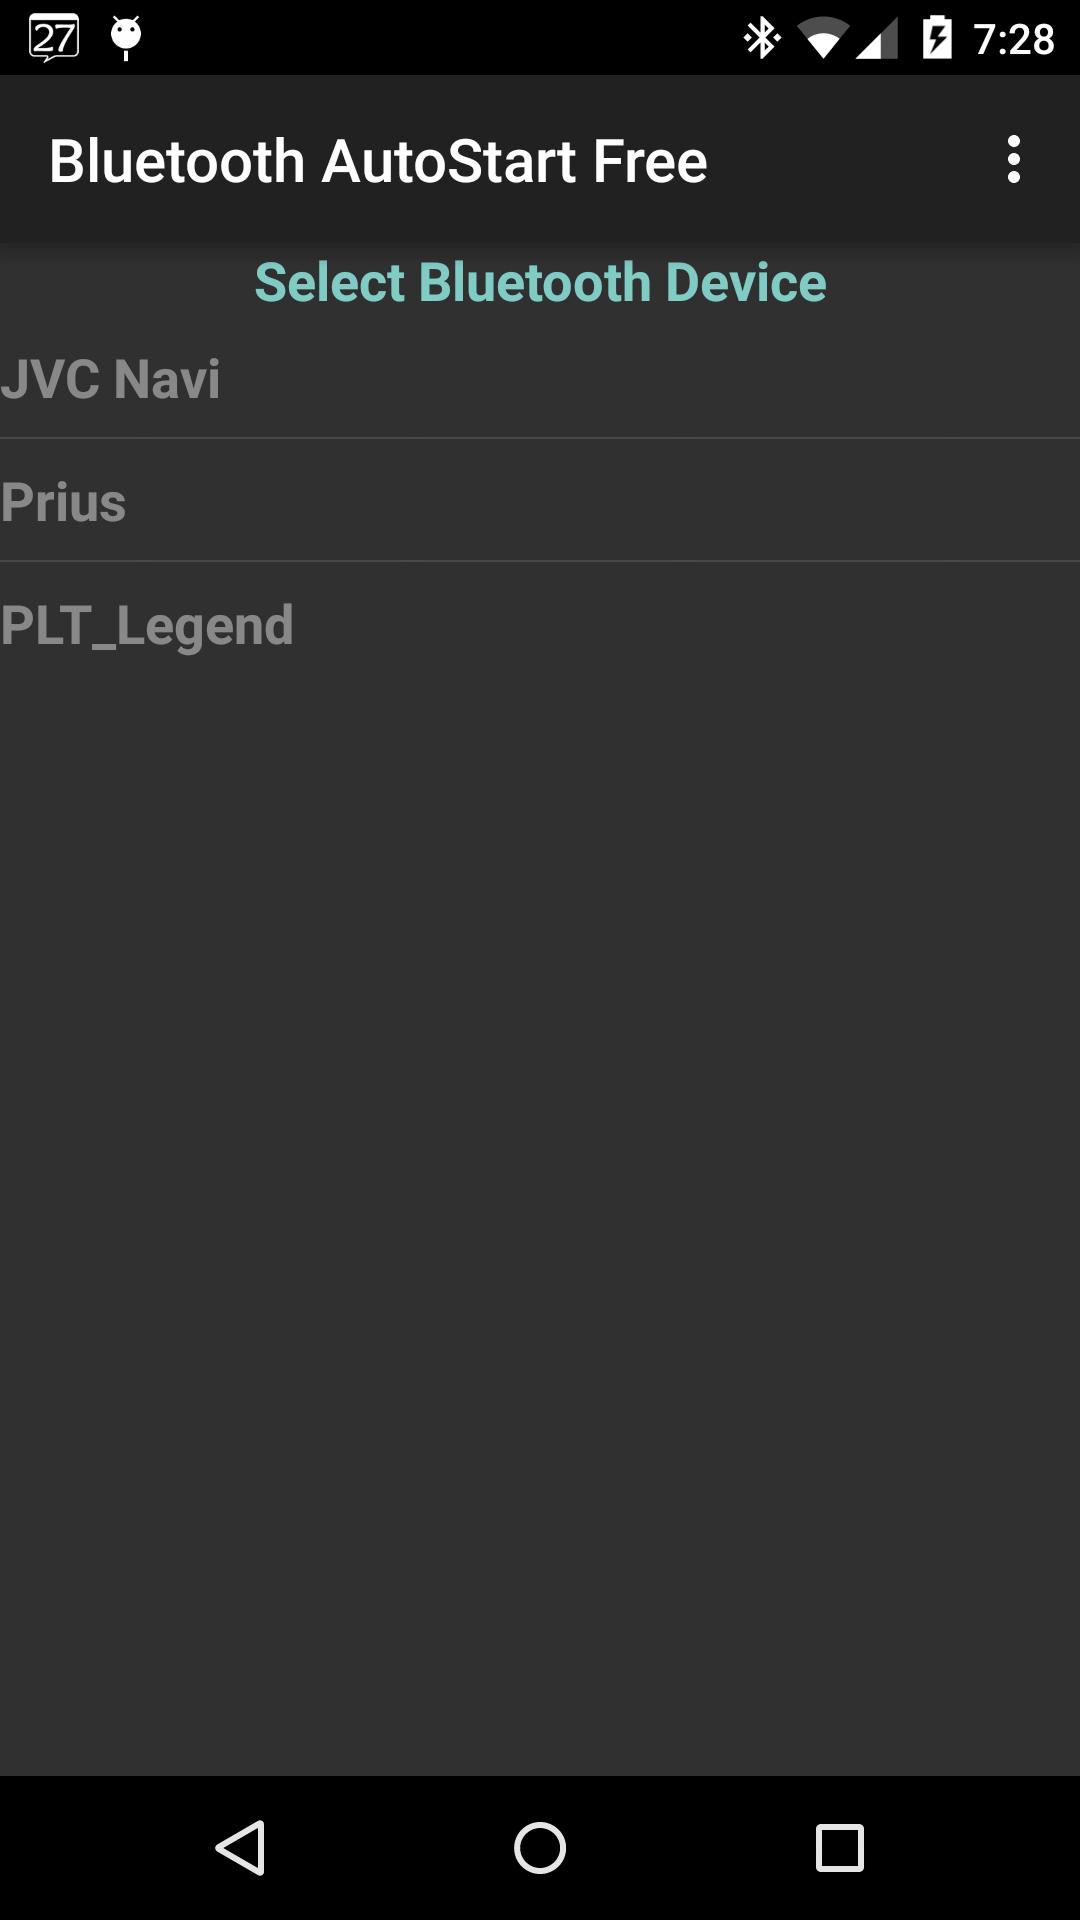Tap empty area below PLT_Legend

[540, 1100]
